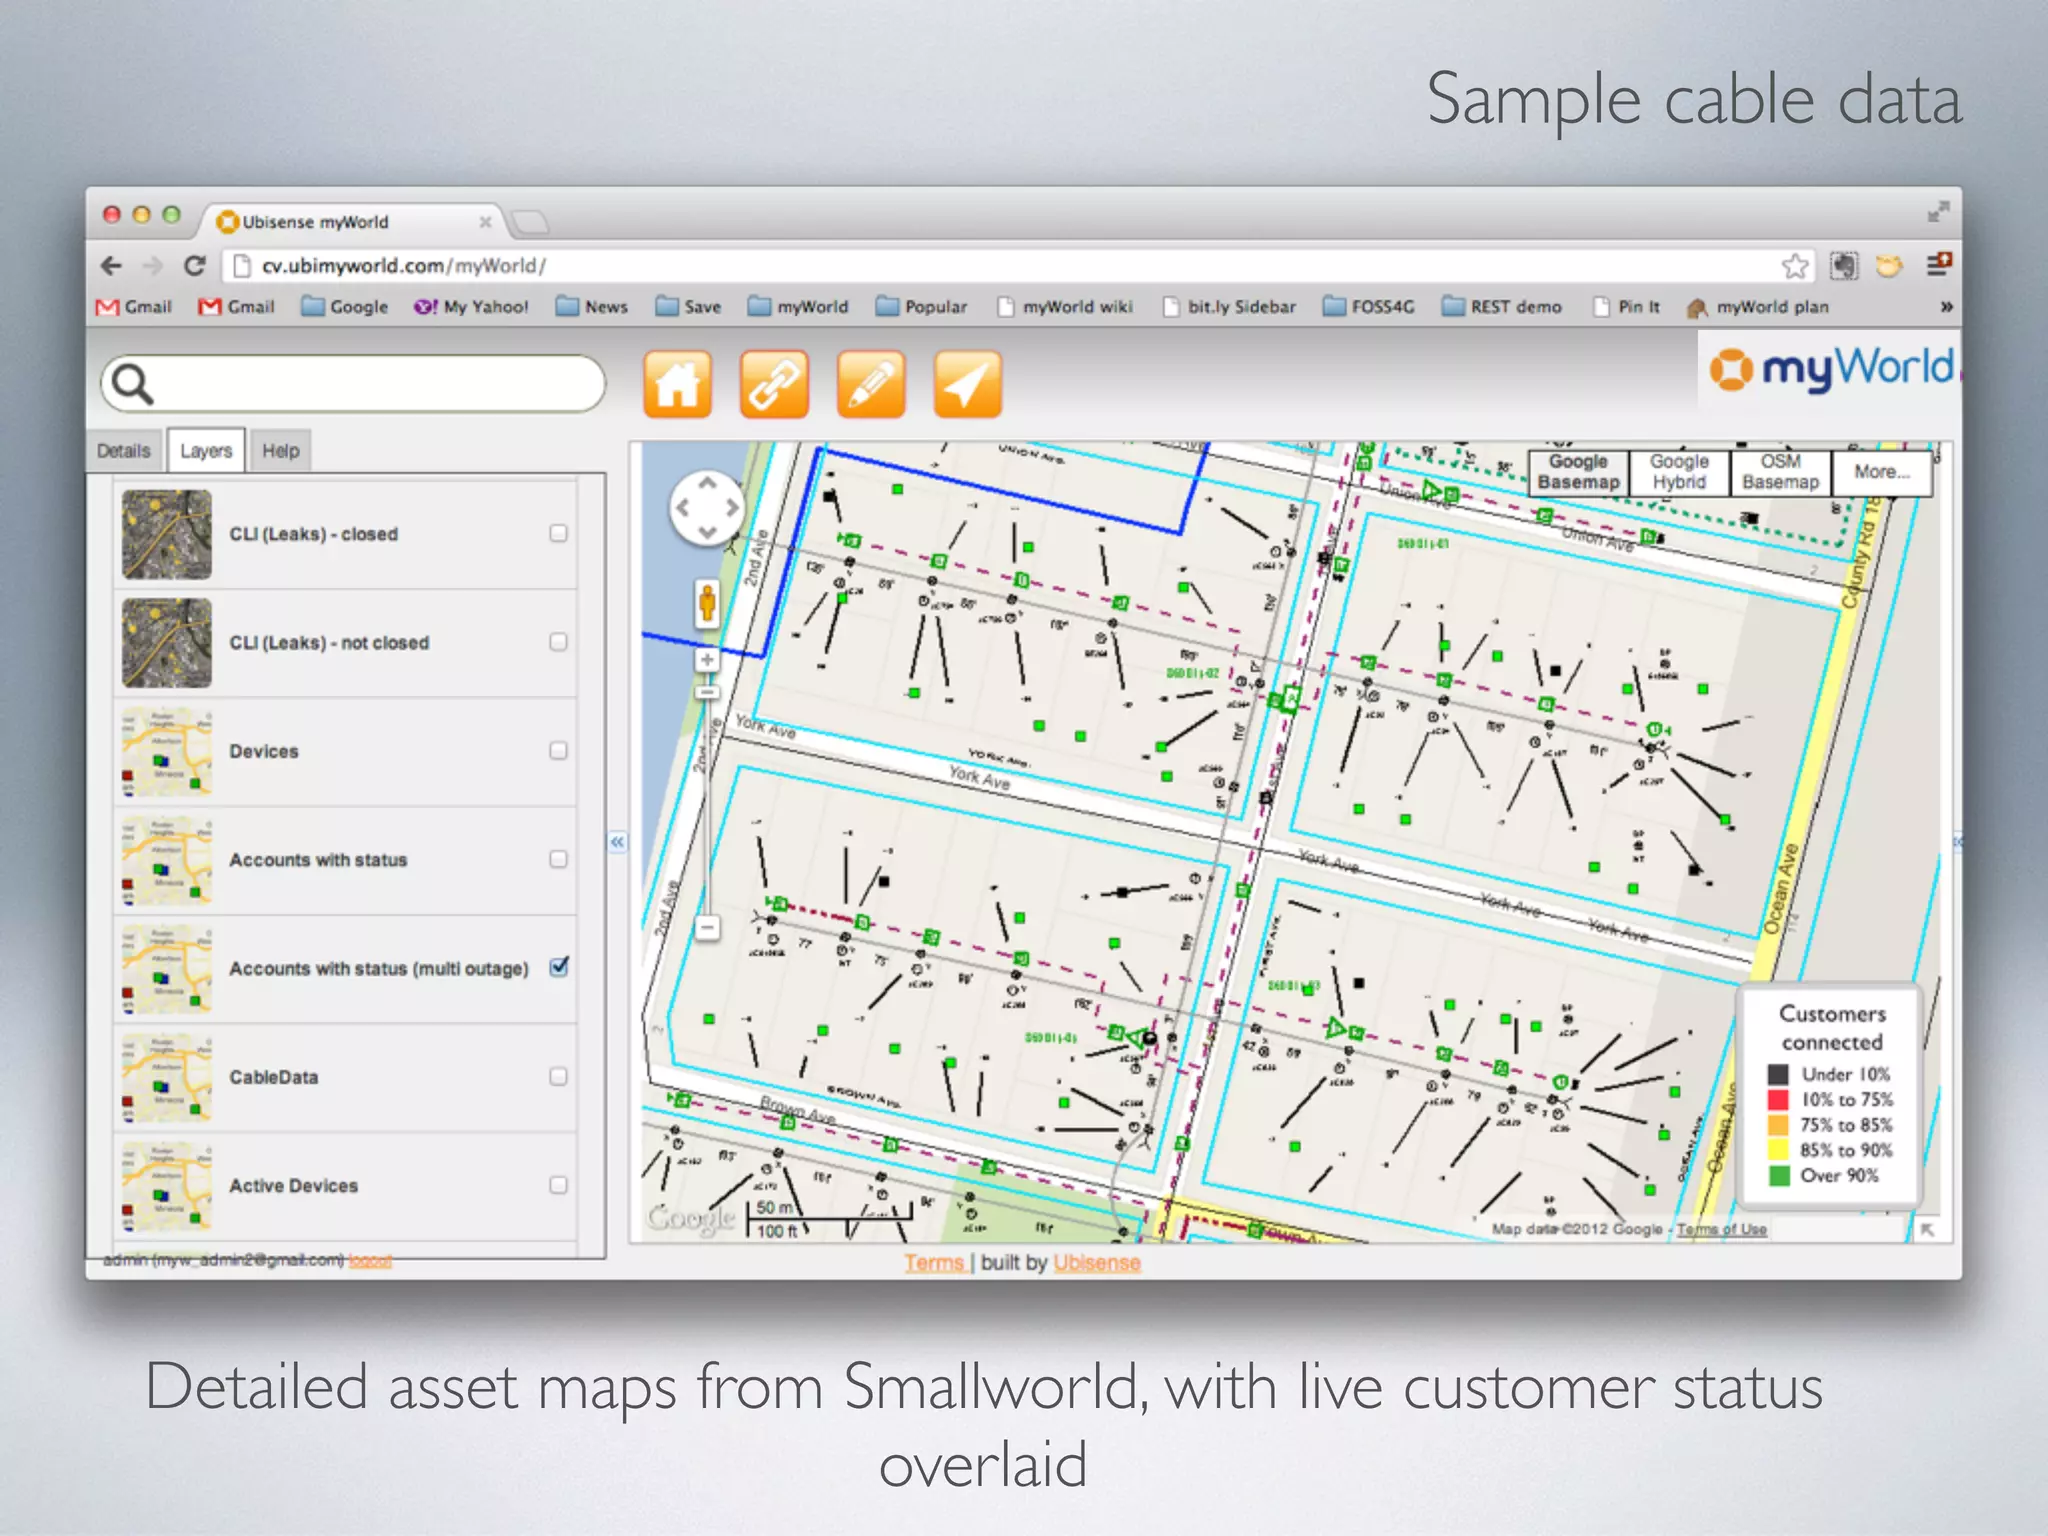Viewport: 2048px width, 1536px height.
Task: Reload the page with the refresh icon
Action: (x=194, y=266)
